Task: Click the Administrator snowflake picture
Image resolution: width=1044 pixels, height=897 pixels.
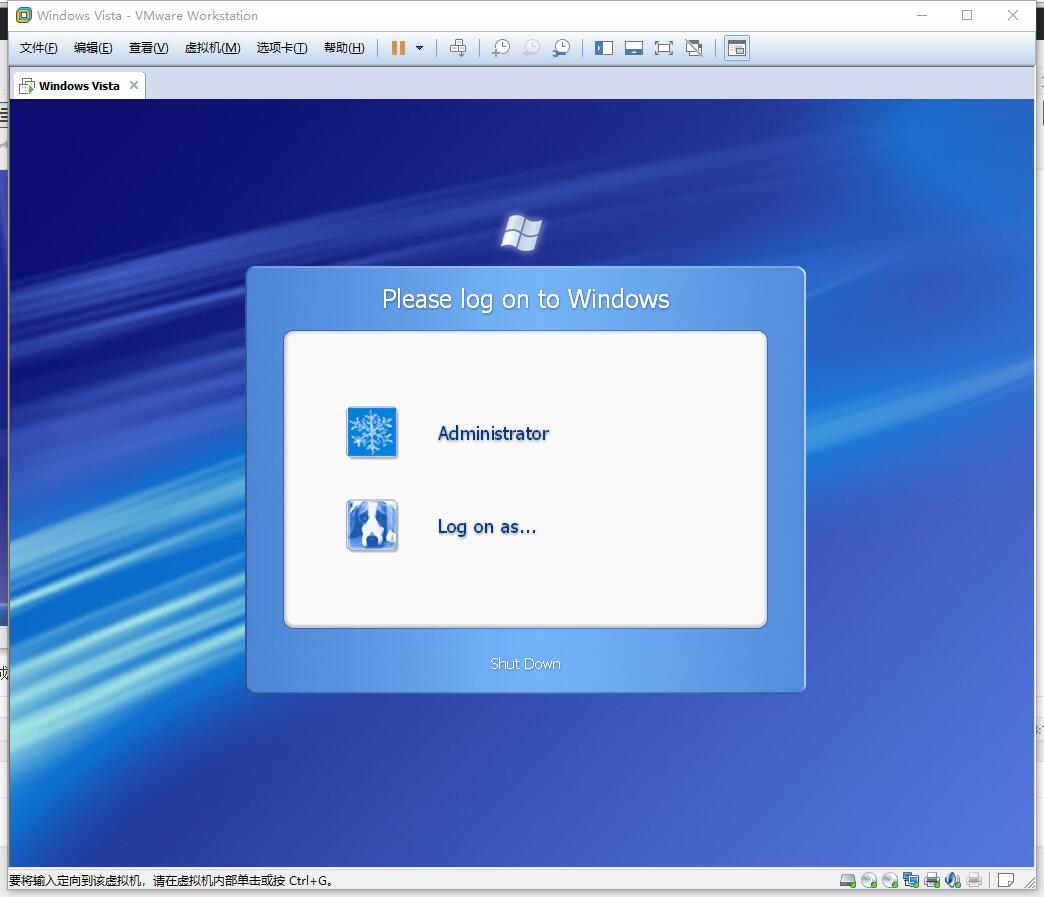Action: (372, 432)
